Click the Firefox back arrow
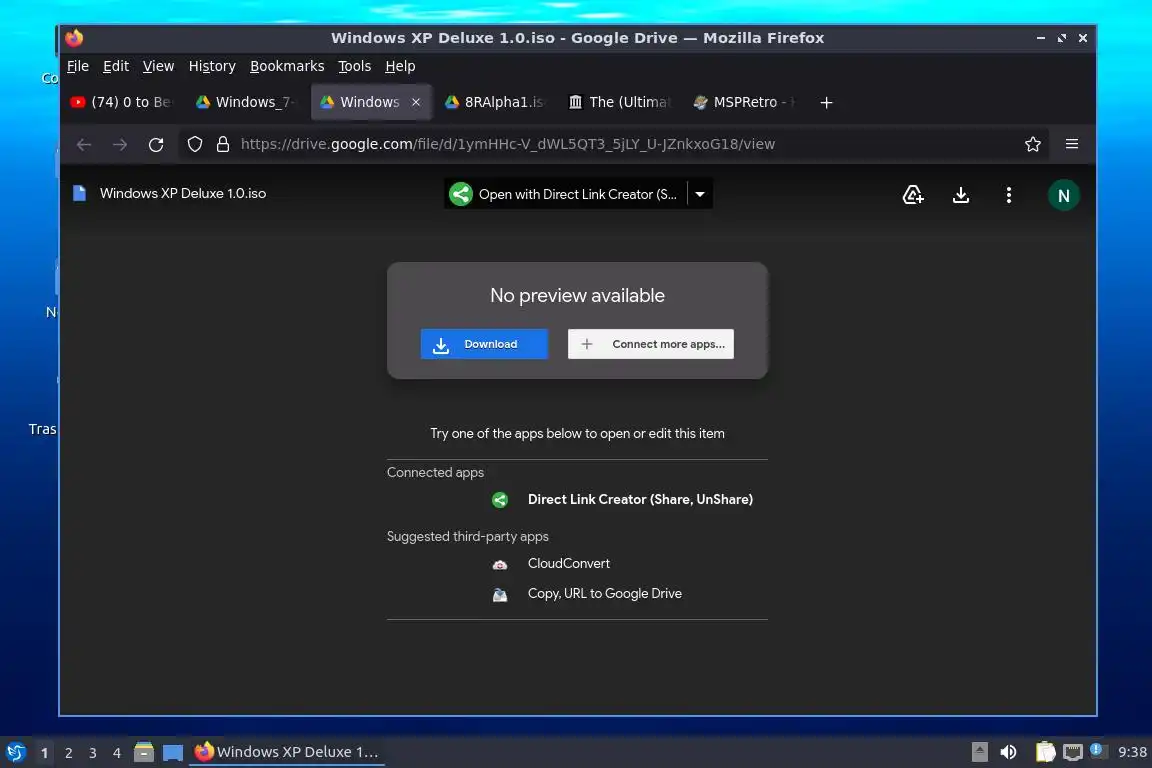The width and height of the screenshot is (1152, 768). 84,145
